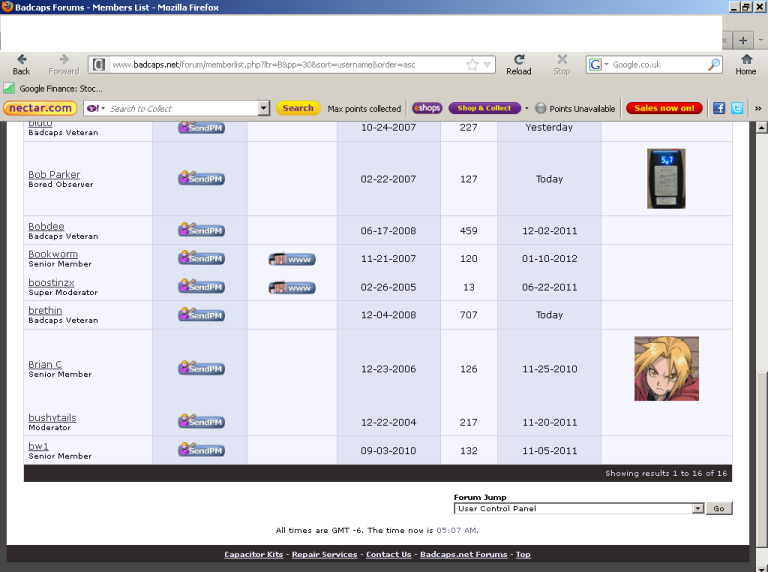Open the eshops toolbar button
Screen dimensions: 768x572
[427, 108]
